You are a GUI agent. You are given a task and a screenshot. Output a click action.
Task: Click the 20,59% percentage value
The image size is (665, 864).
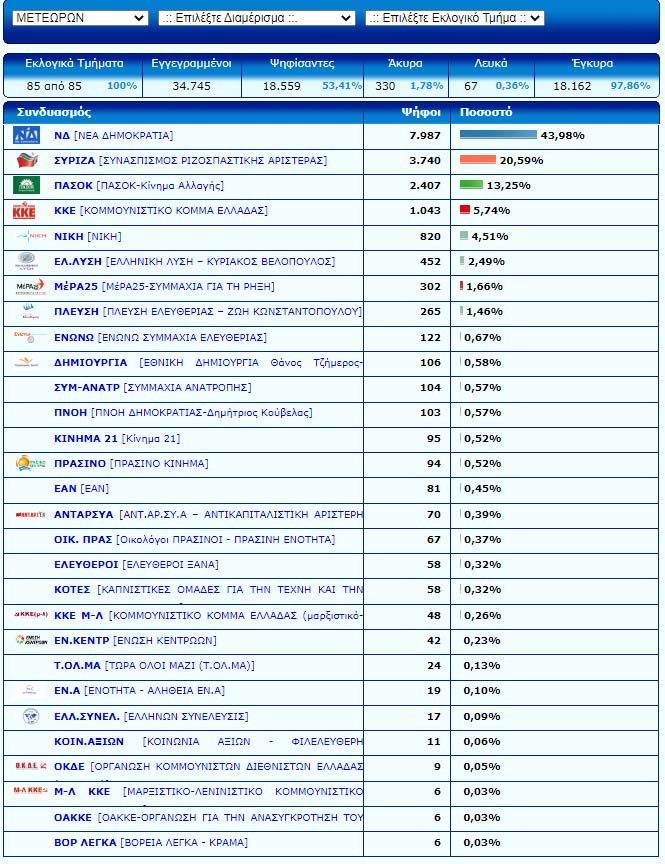point(521,160)
